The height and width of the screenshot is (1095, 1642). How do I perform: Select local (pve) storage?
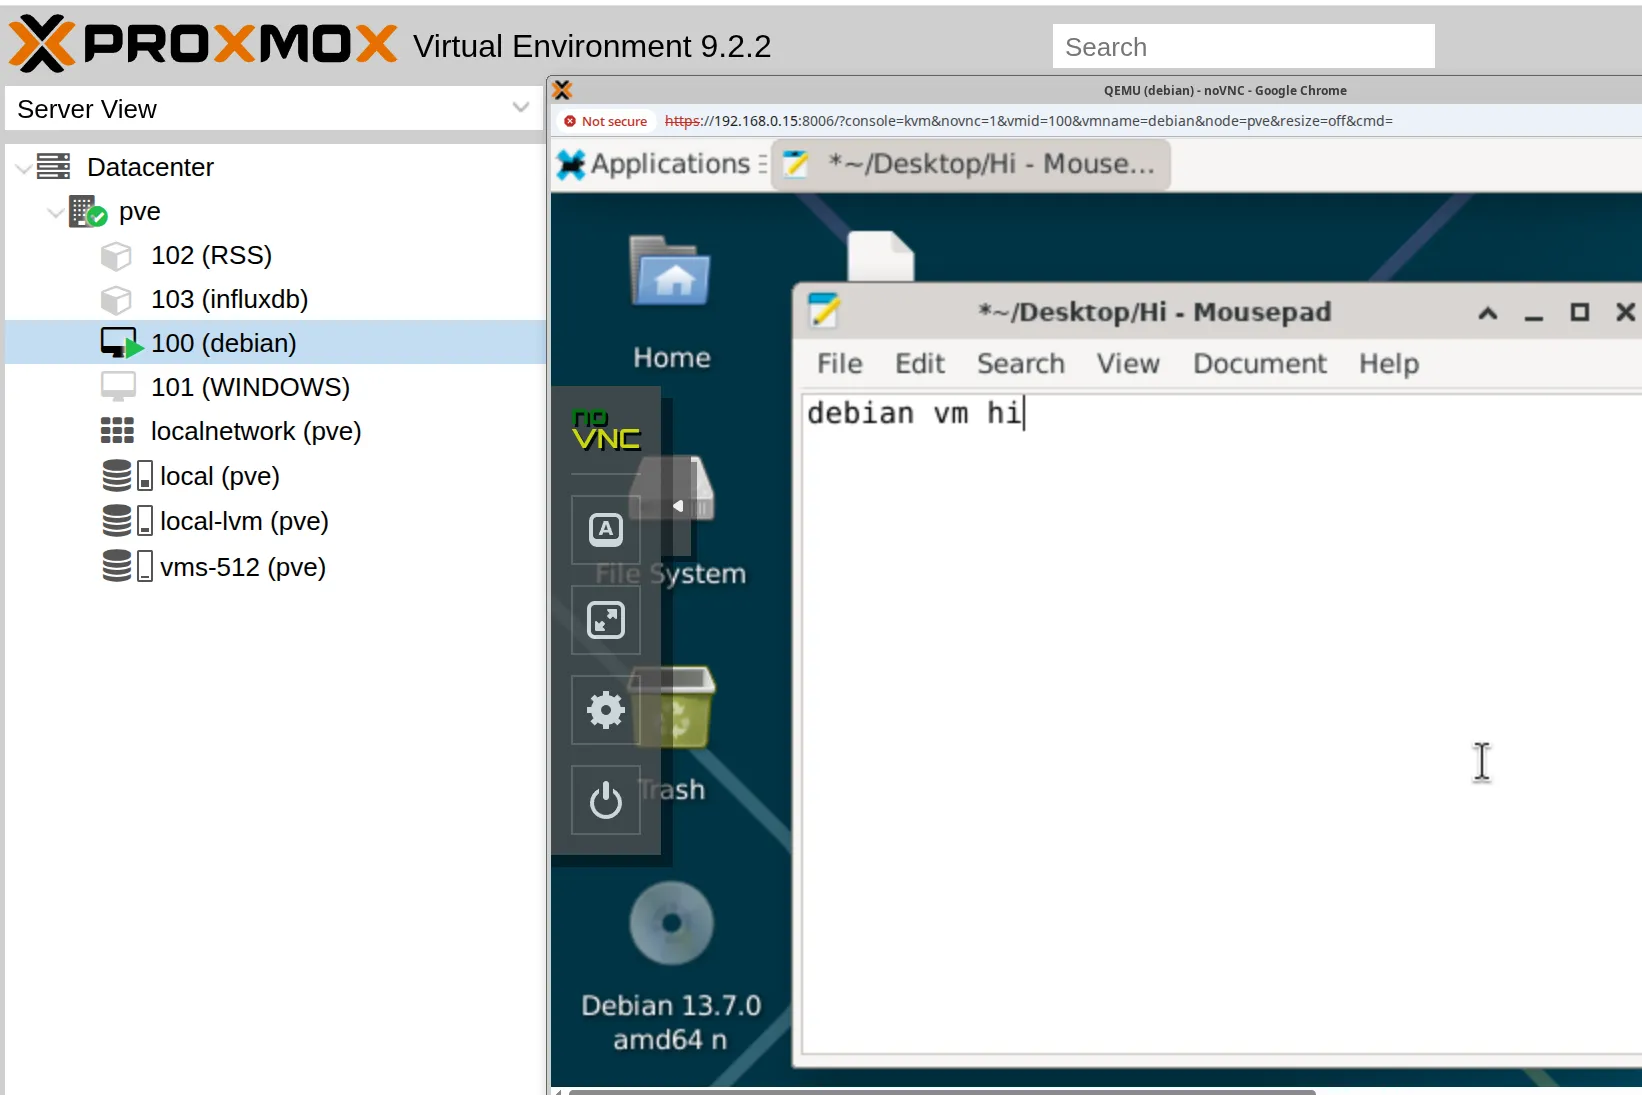point(219,476)
